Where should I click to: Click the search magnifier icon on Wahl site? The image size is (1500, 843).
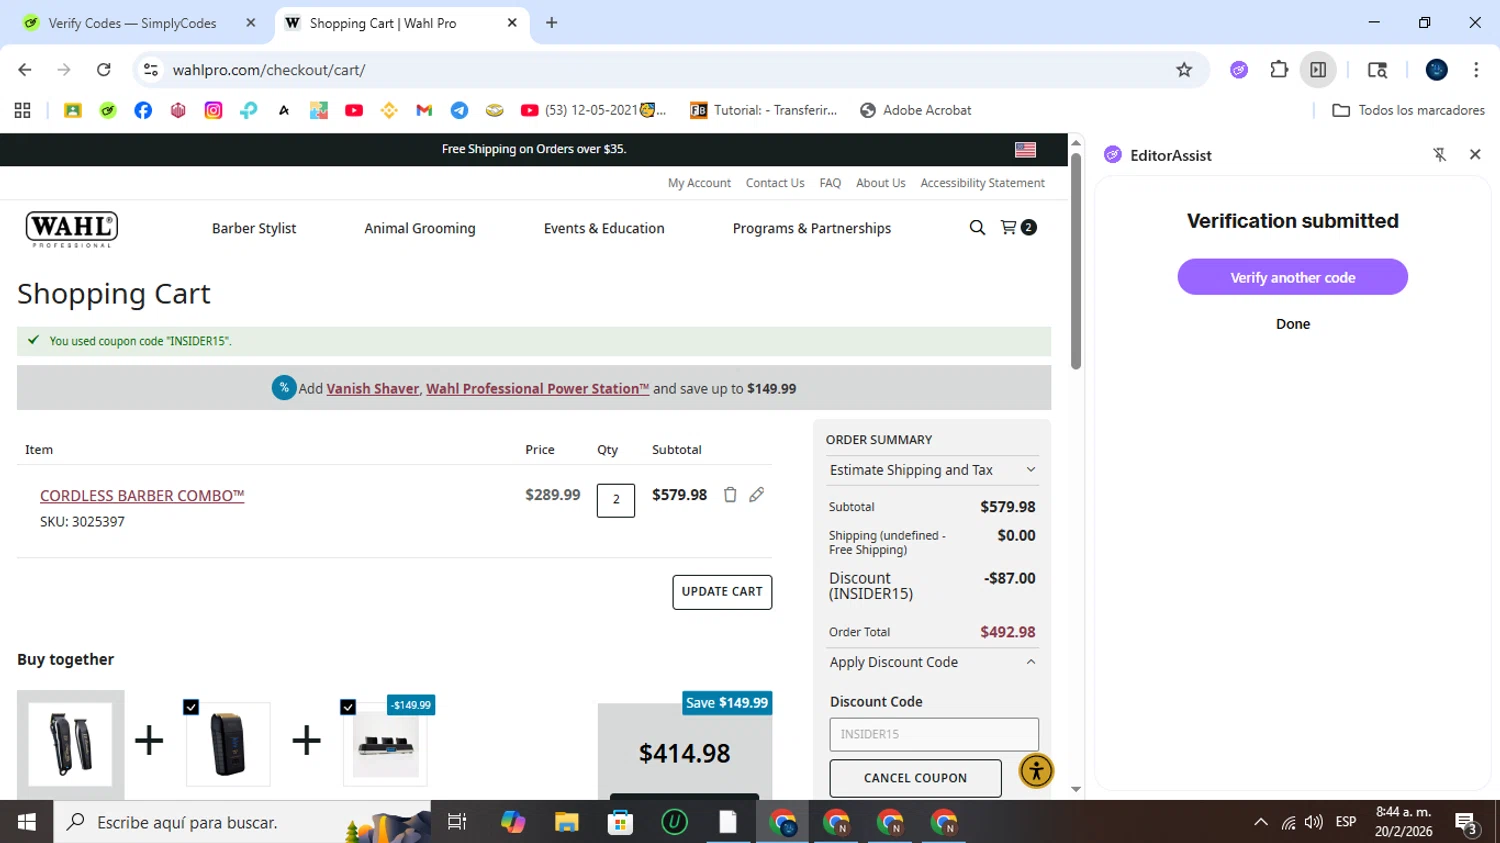[977, 228]
